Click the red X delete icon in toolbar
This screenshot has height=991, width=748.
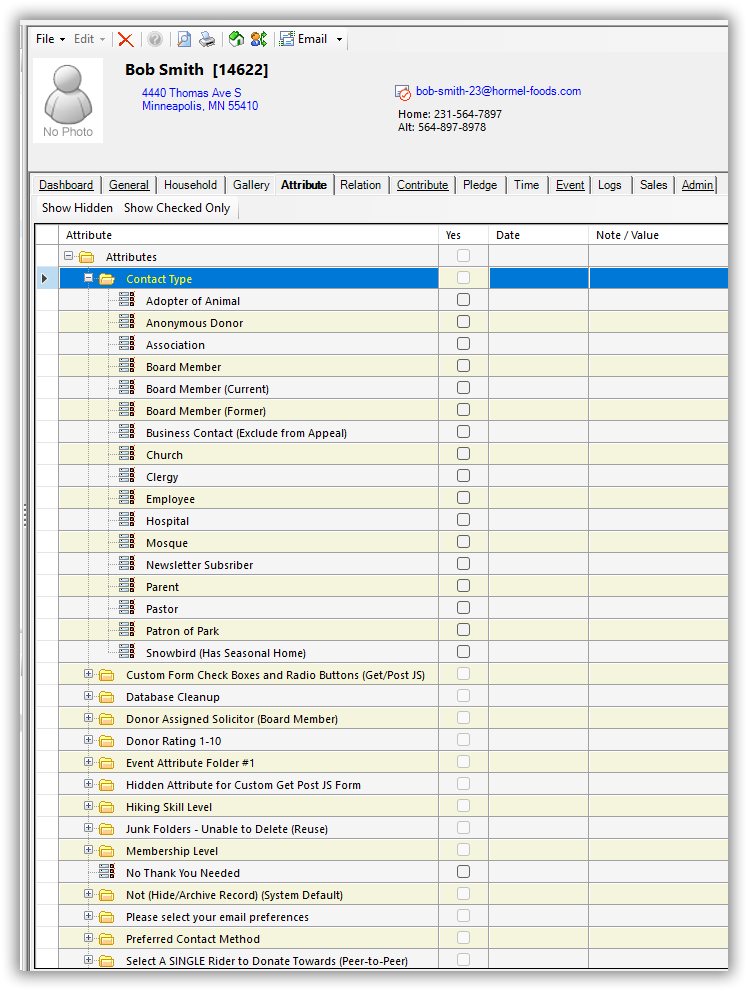(x=126, y=39)
